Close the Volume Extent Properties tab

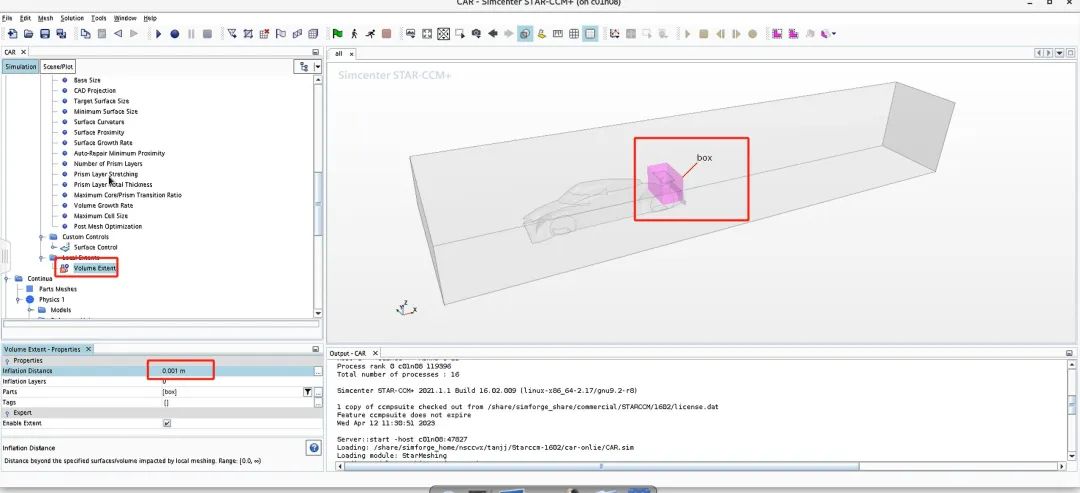point(88,349)
